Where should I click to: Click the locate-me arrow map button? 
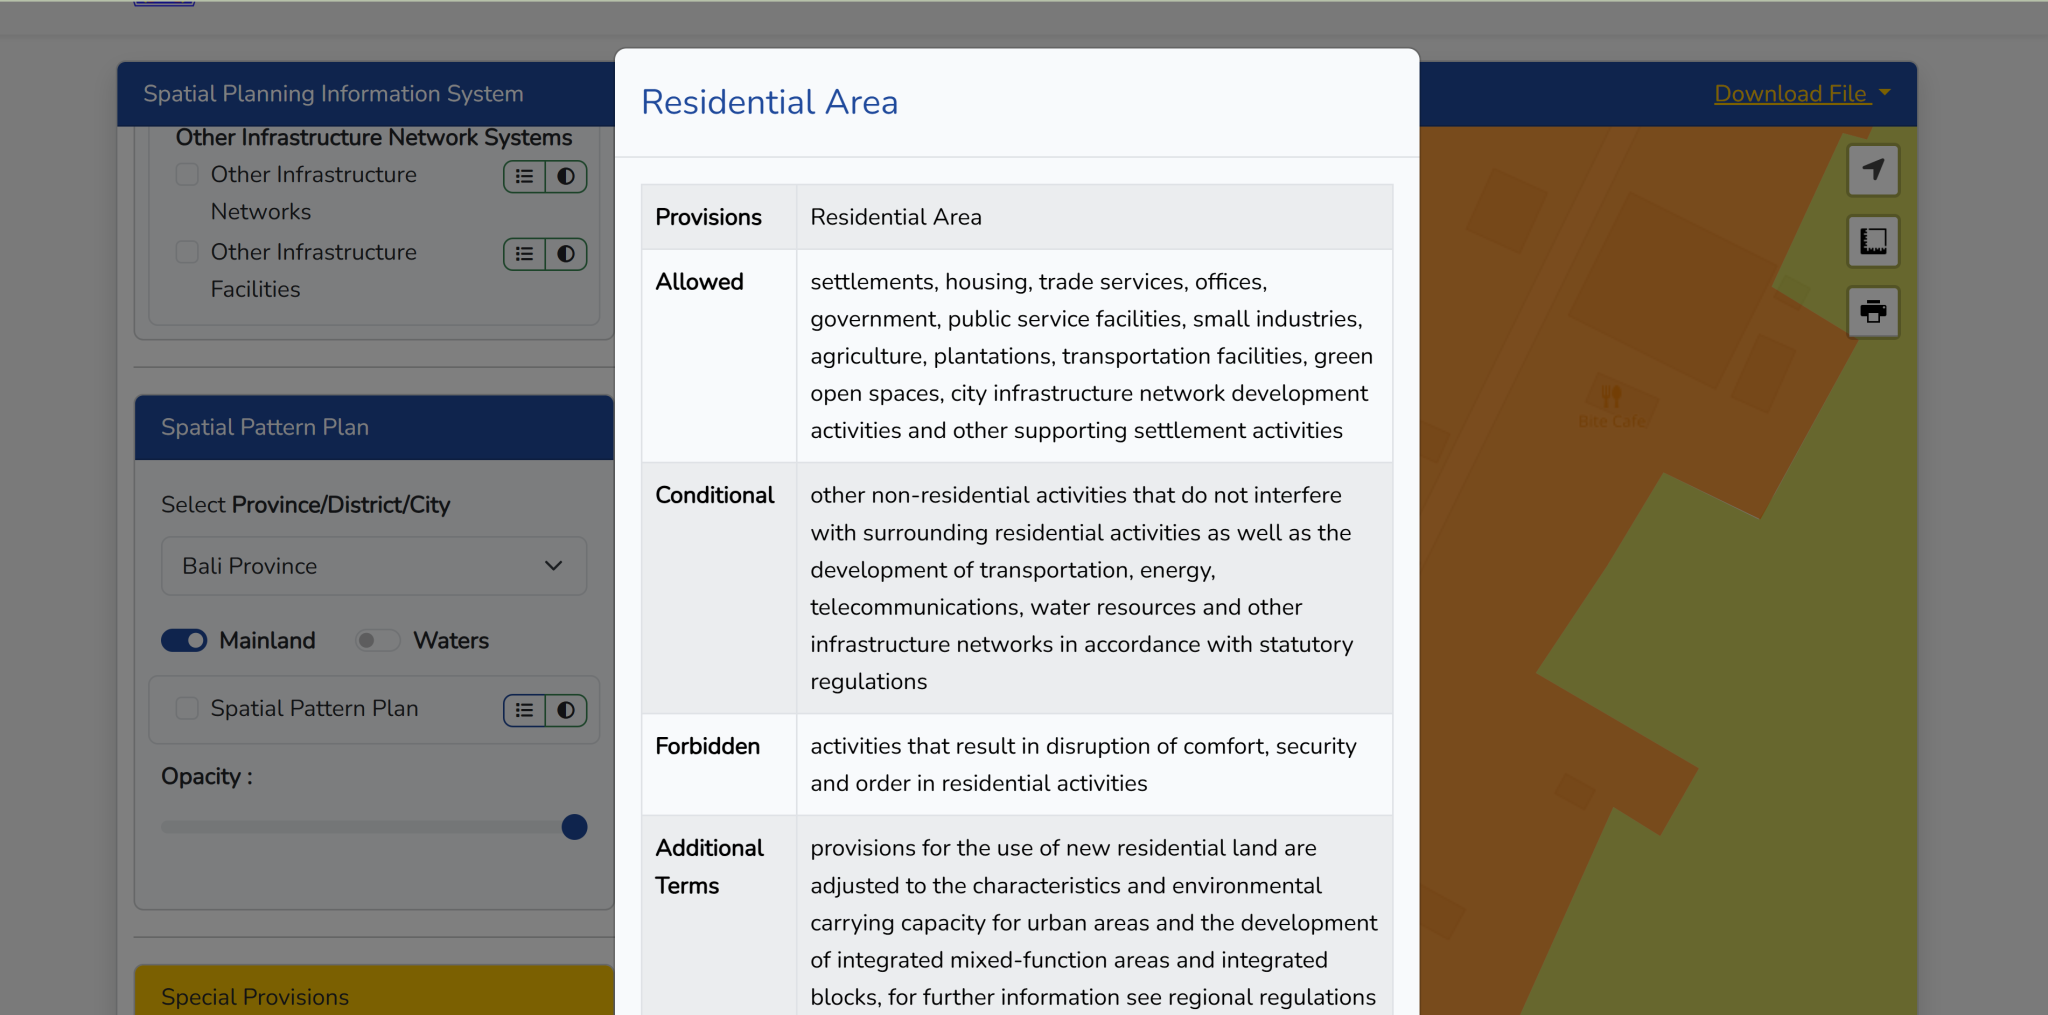pyautogui.click(x=1873, y=170)
